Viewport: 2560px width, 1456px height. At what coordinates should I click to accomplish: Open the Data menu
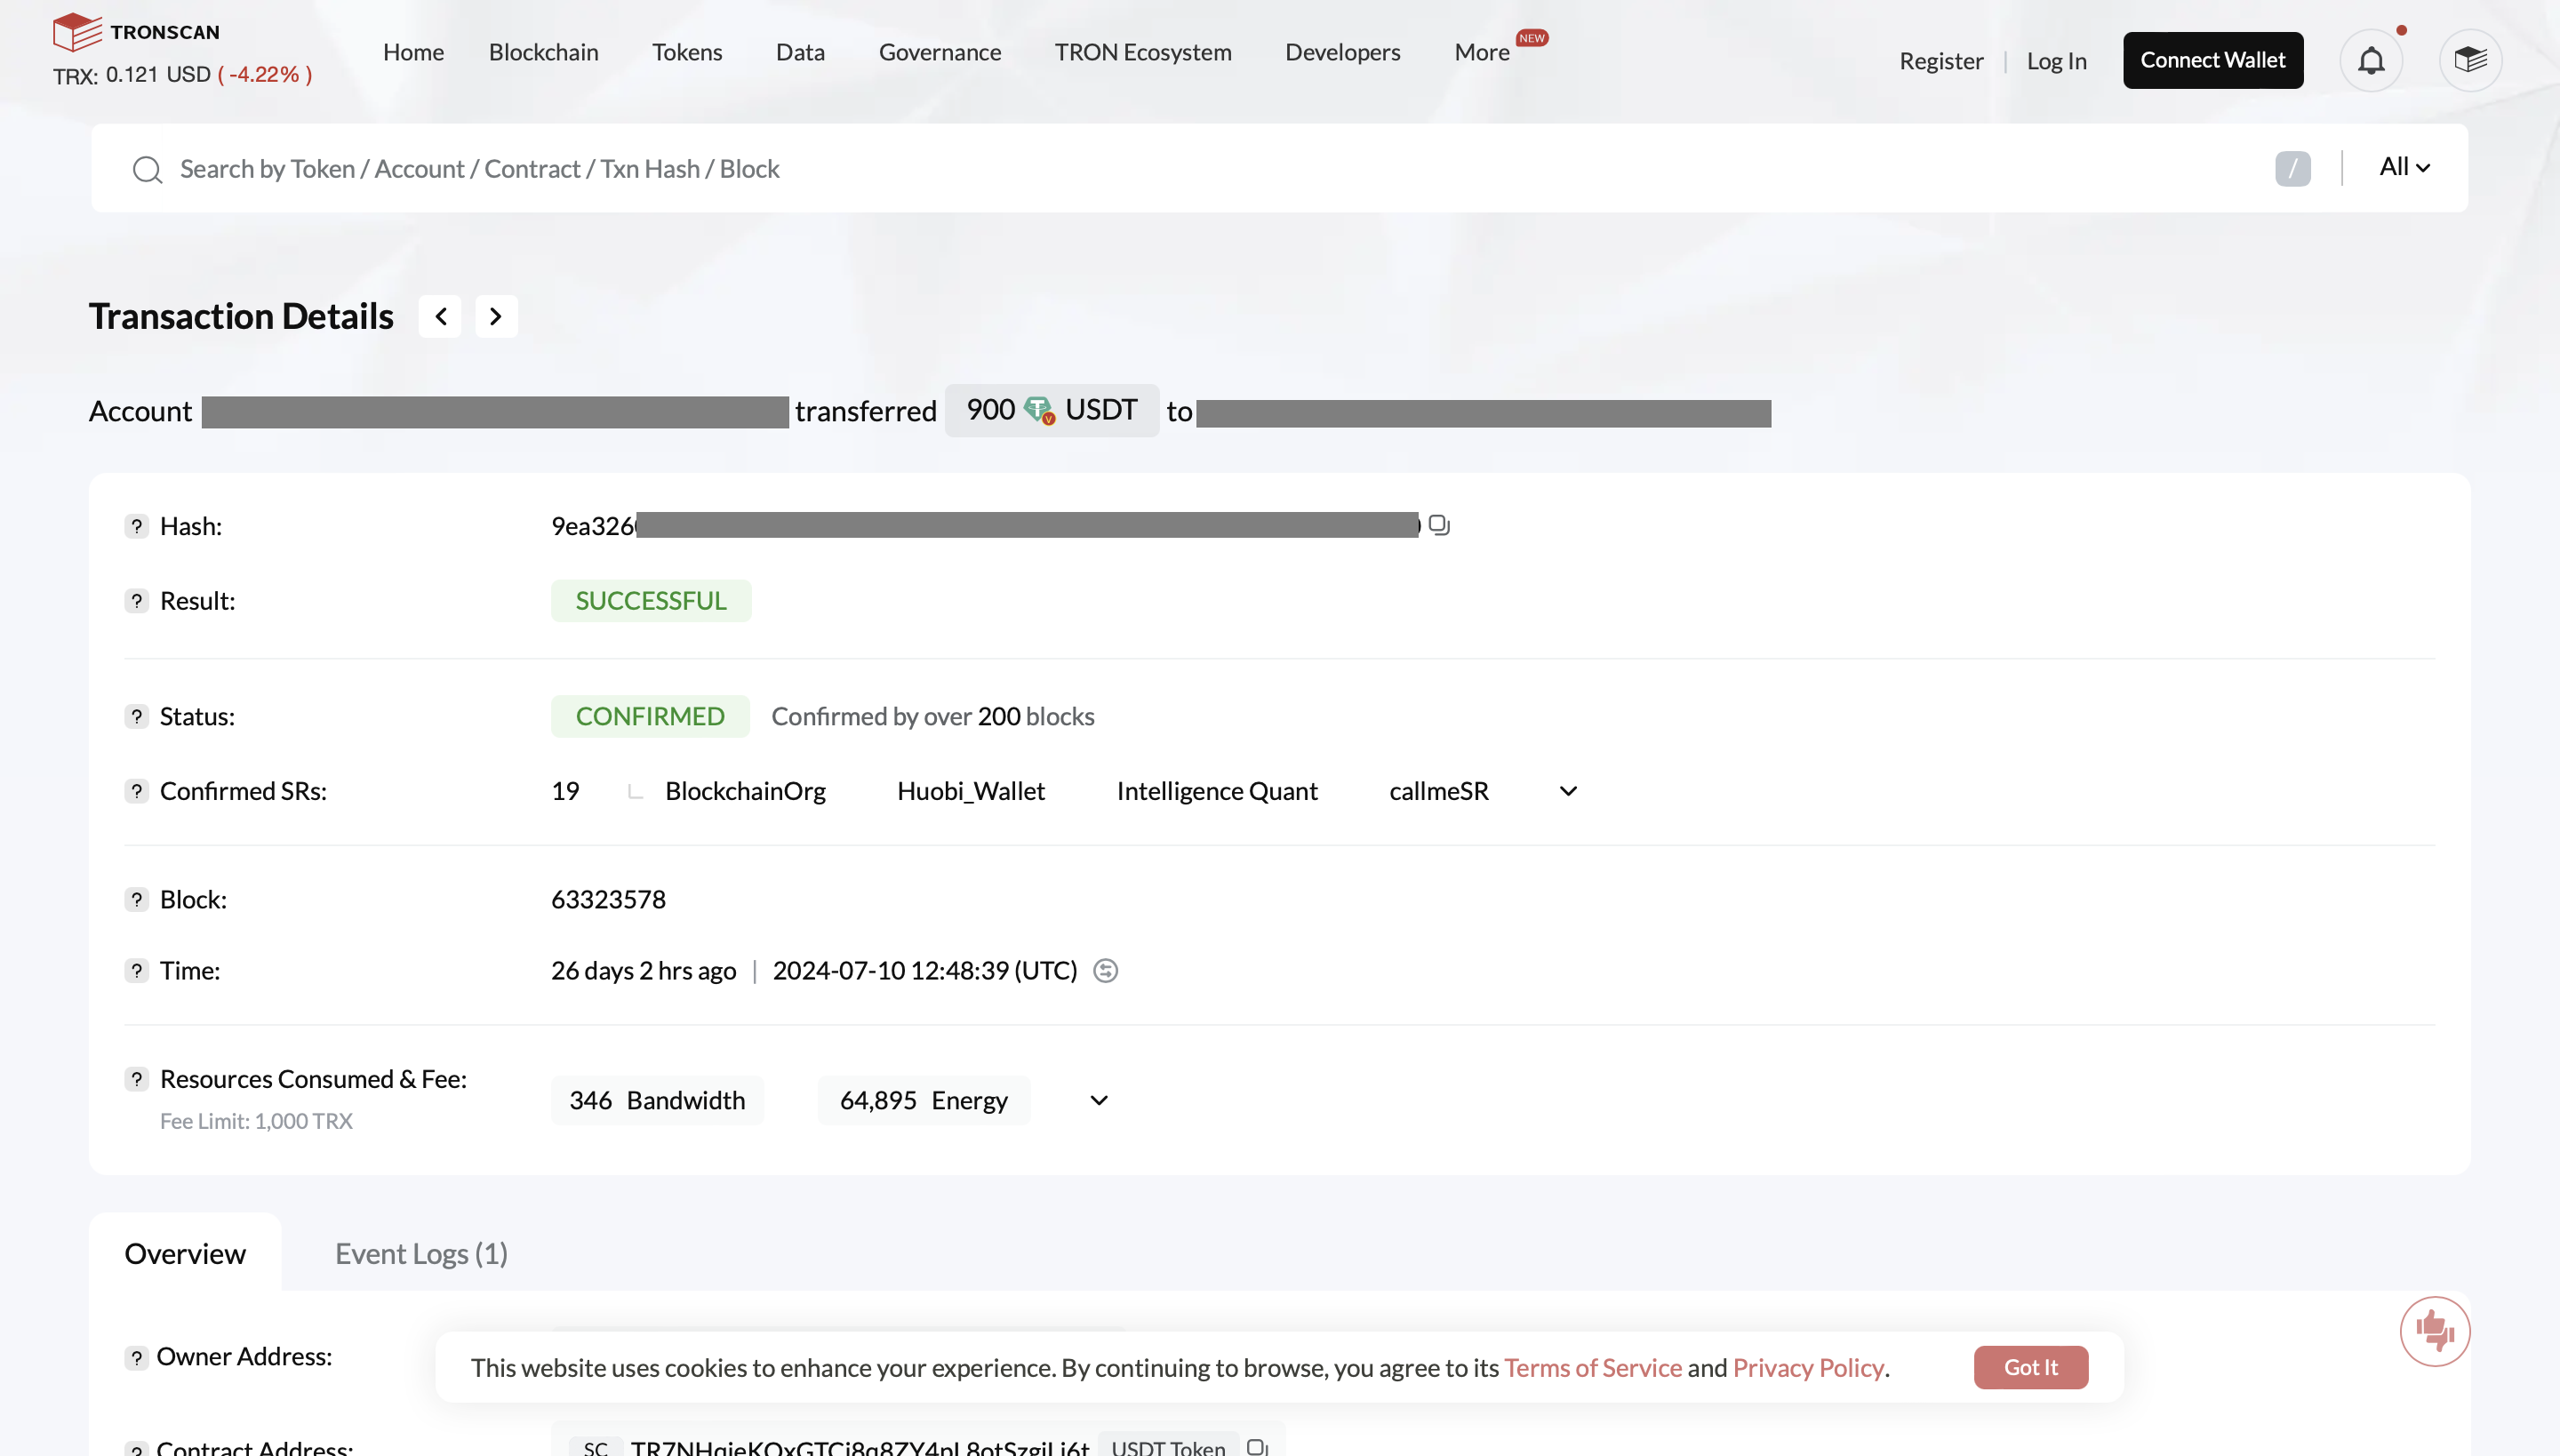(800, 52)
